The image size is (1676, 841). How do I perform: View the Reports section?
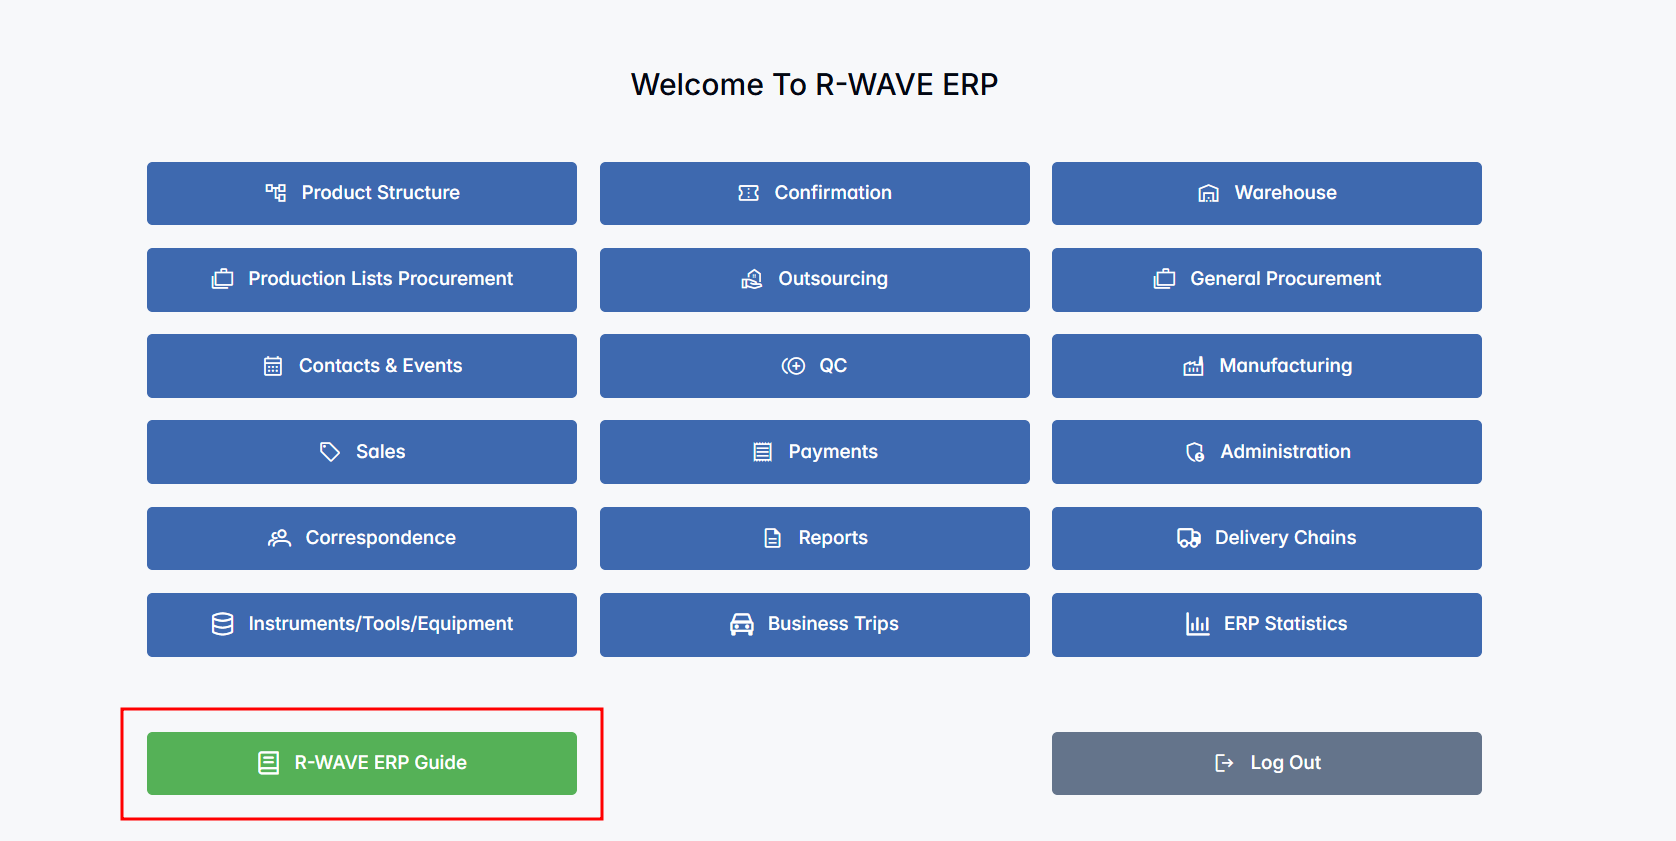pyautogui.click(x=814, y=538)
